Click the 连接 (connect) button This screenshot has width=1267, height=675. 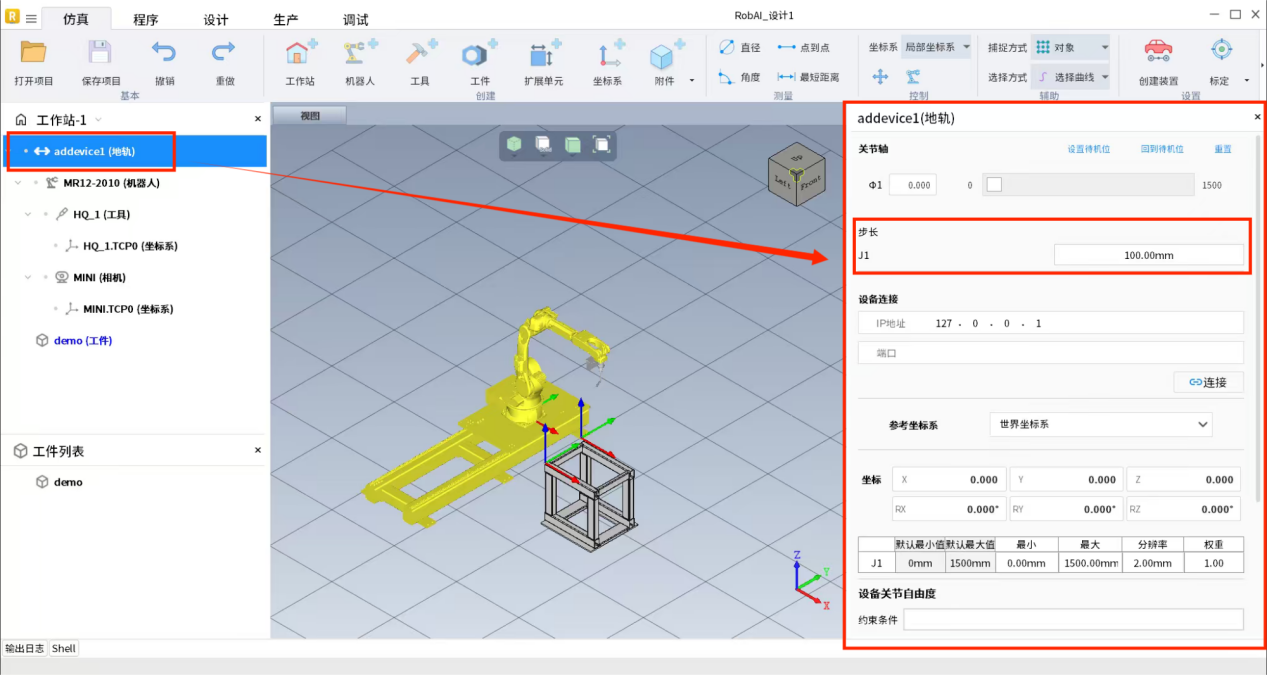pos(1208,382)
